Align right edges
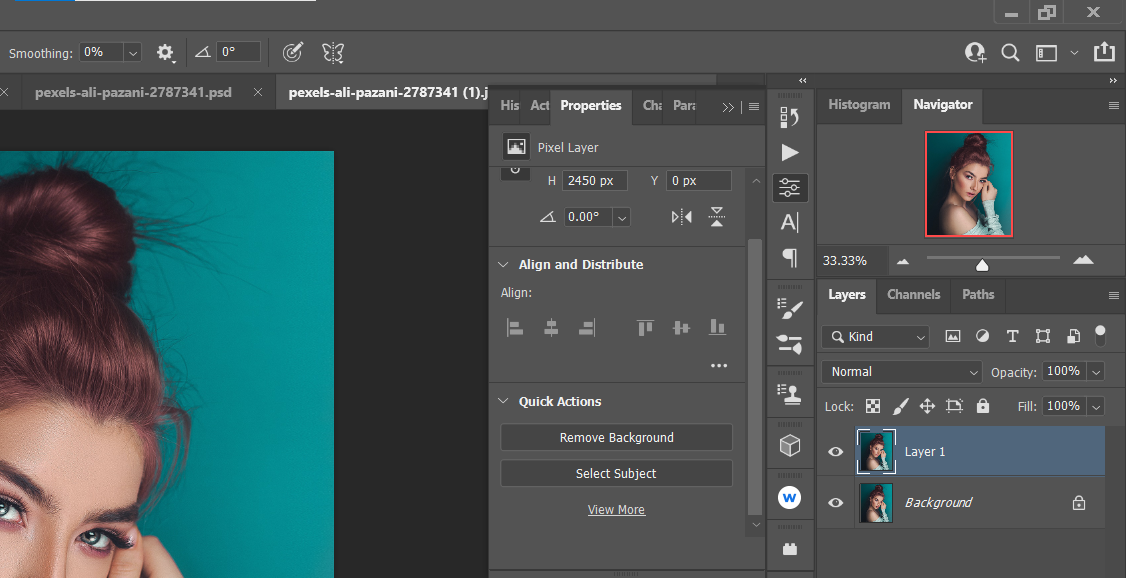Image resolution: width=1126 pixels, height=578 pixels. tap(587, 328)
